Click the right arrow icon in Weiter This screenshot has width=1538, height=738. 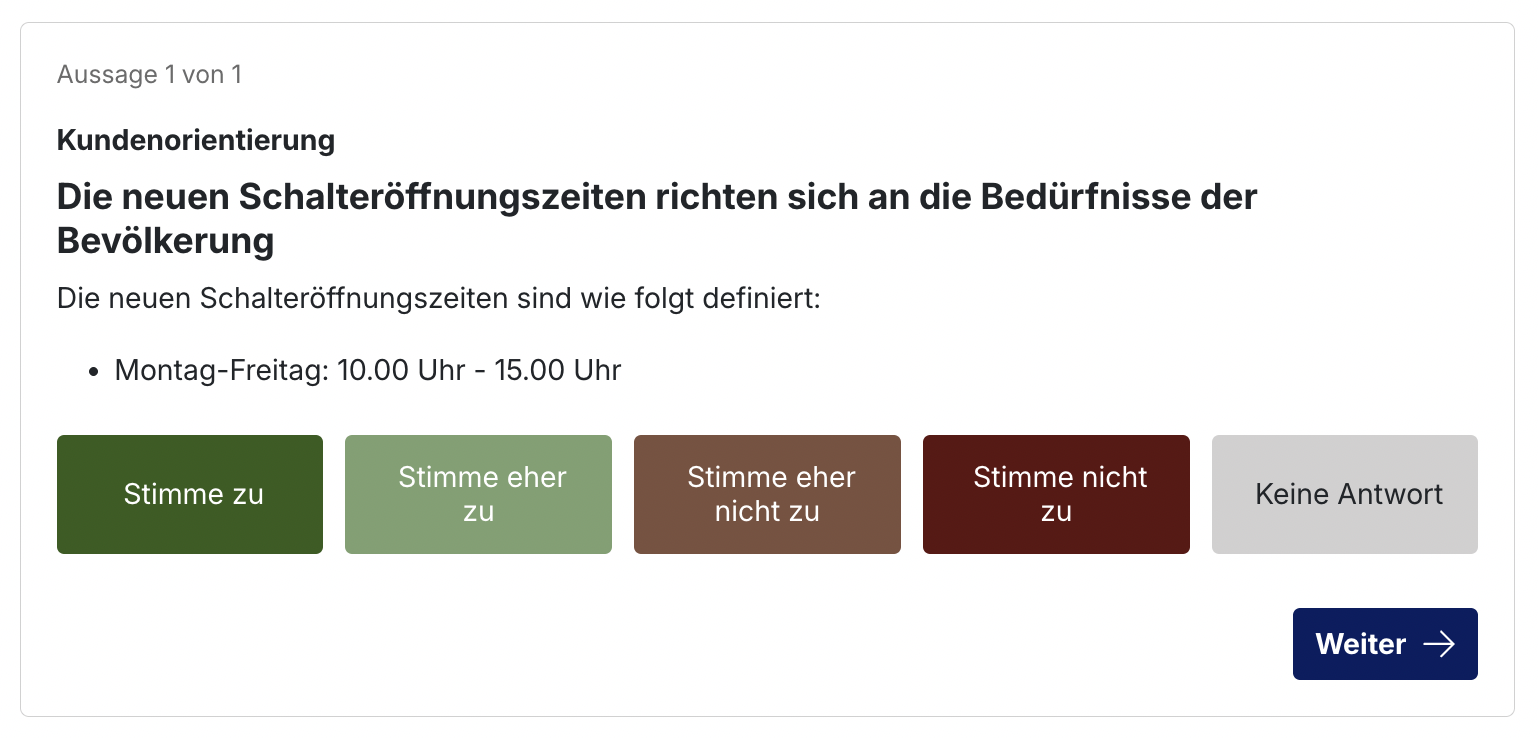point(1439,644)
